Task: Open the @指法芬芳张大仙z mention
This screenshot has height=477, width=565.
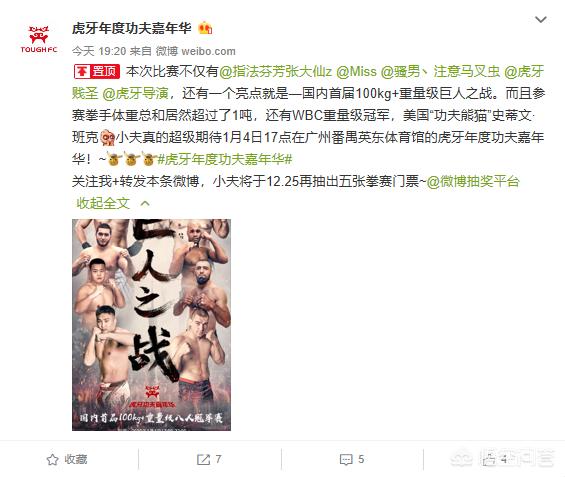Action: pyautogui.click(x=275, y=71)
